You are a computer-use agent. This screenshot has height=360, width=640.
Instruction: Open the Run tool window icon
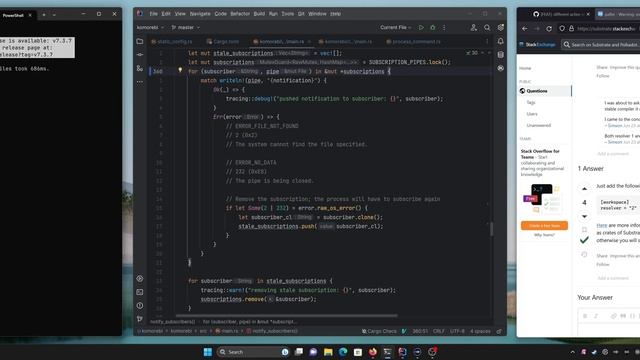tap(140, 279)
